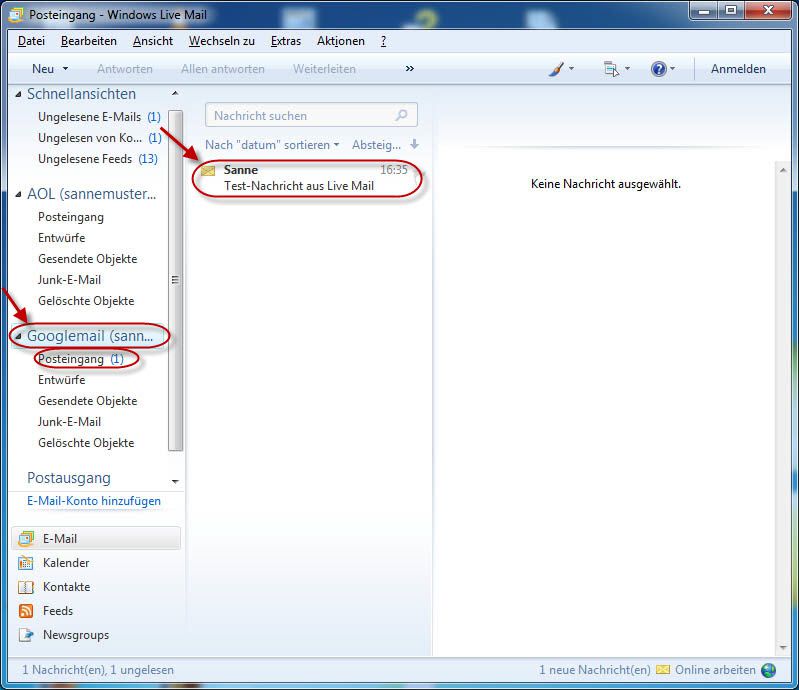The image size is (799, 690).
Task: Open the Wechseln zu menu
Action: [x=221, y=41]
